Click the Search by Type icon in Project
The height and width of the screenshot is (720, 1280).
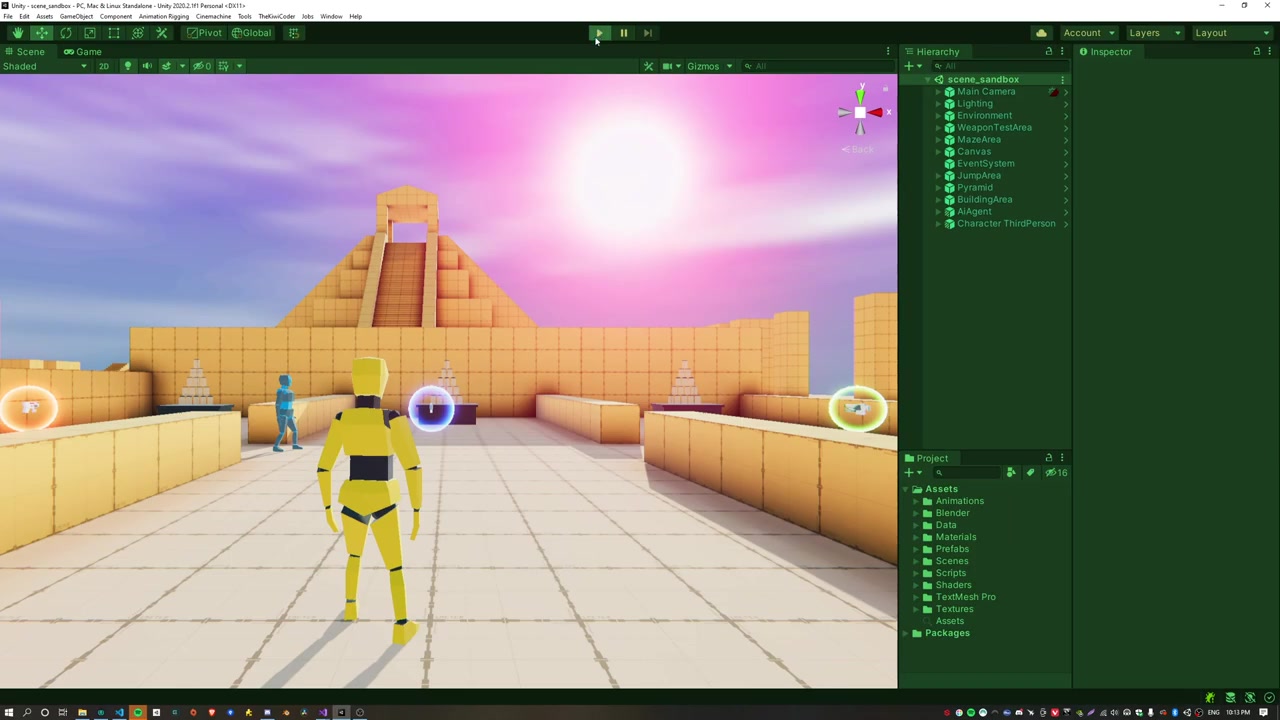pyautogui.click(x=1011, y=473)
